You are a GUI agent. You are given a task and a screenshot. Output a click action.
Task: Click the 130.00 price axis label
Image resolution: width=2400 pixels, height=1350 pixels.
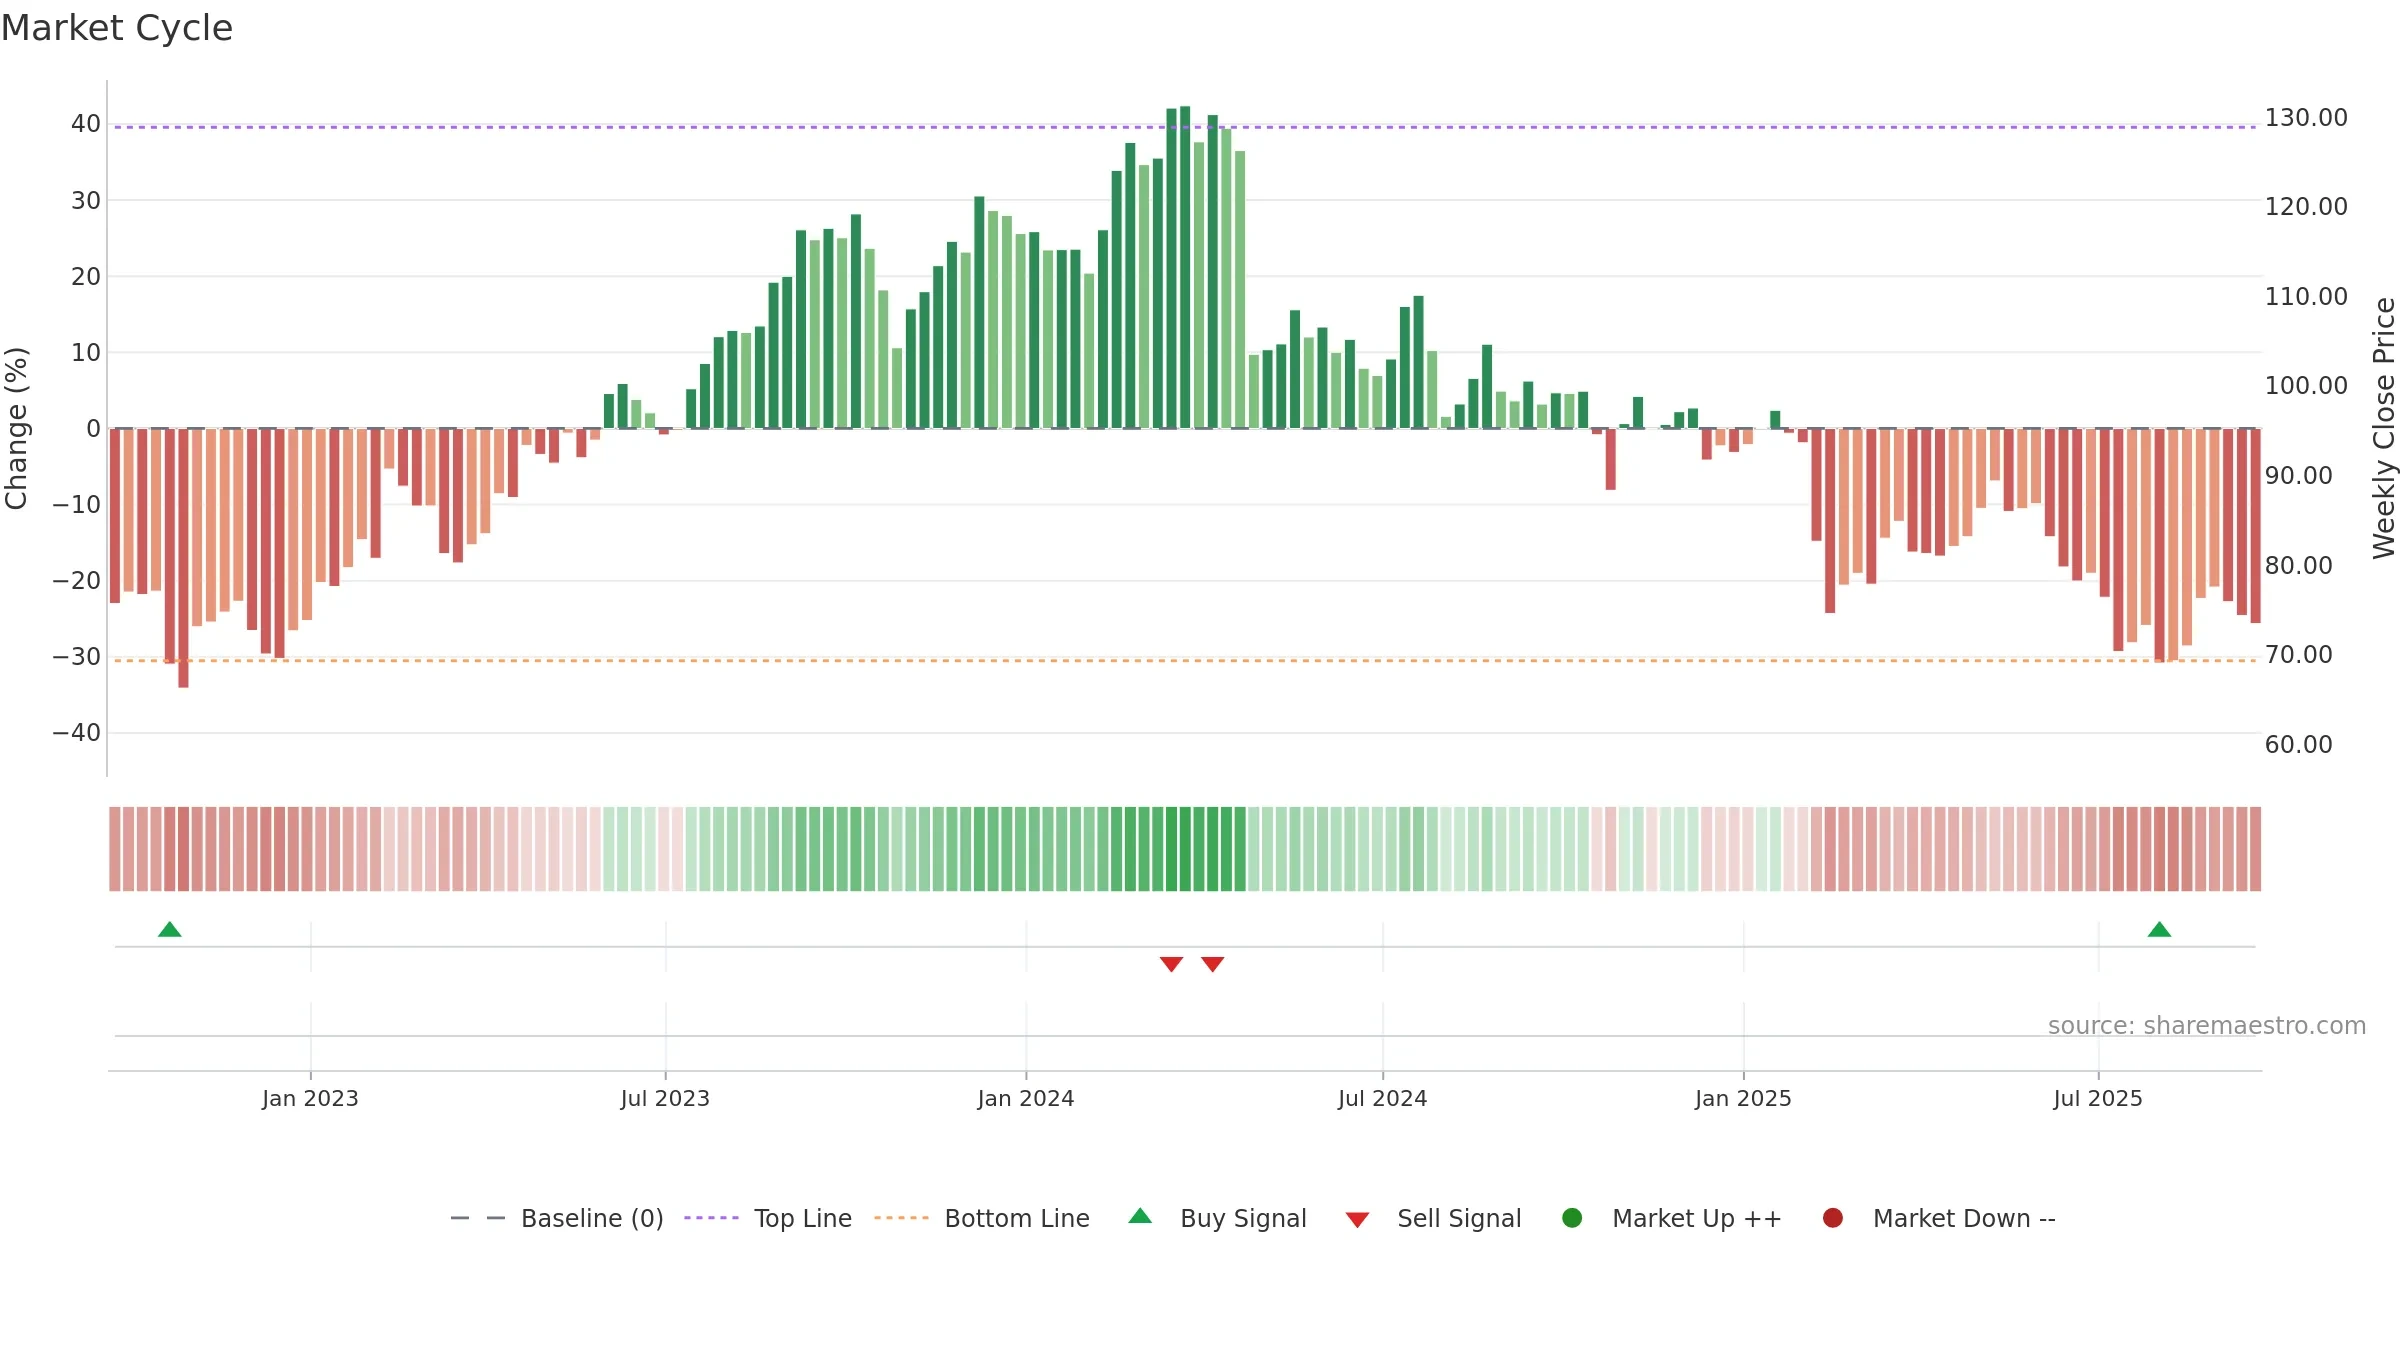(x=2306, y=118)
